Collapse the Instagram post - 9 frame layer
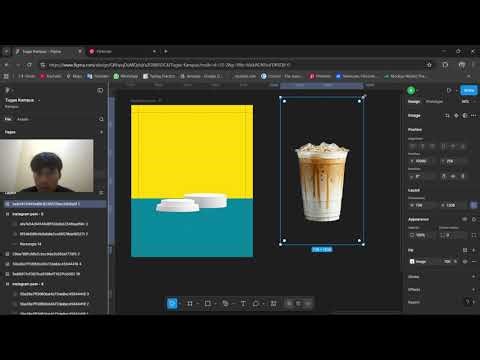The width and height of the screenshot is (480, 360). pos(7,214)
